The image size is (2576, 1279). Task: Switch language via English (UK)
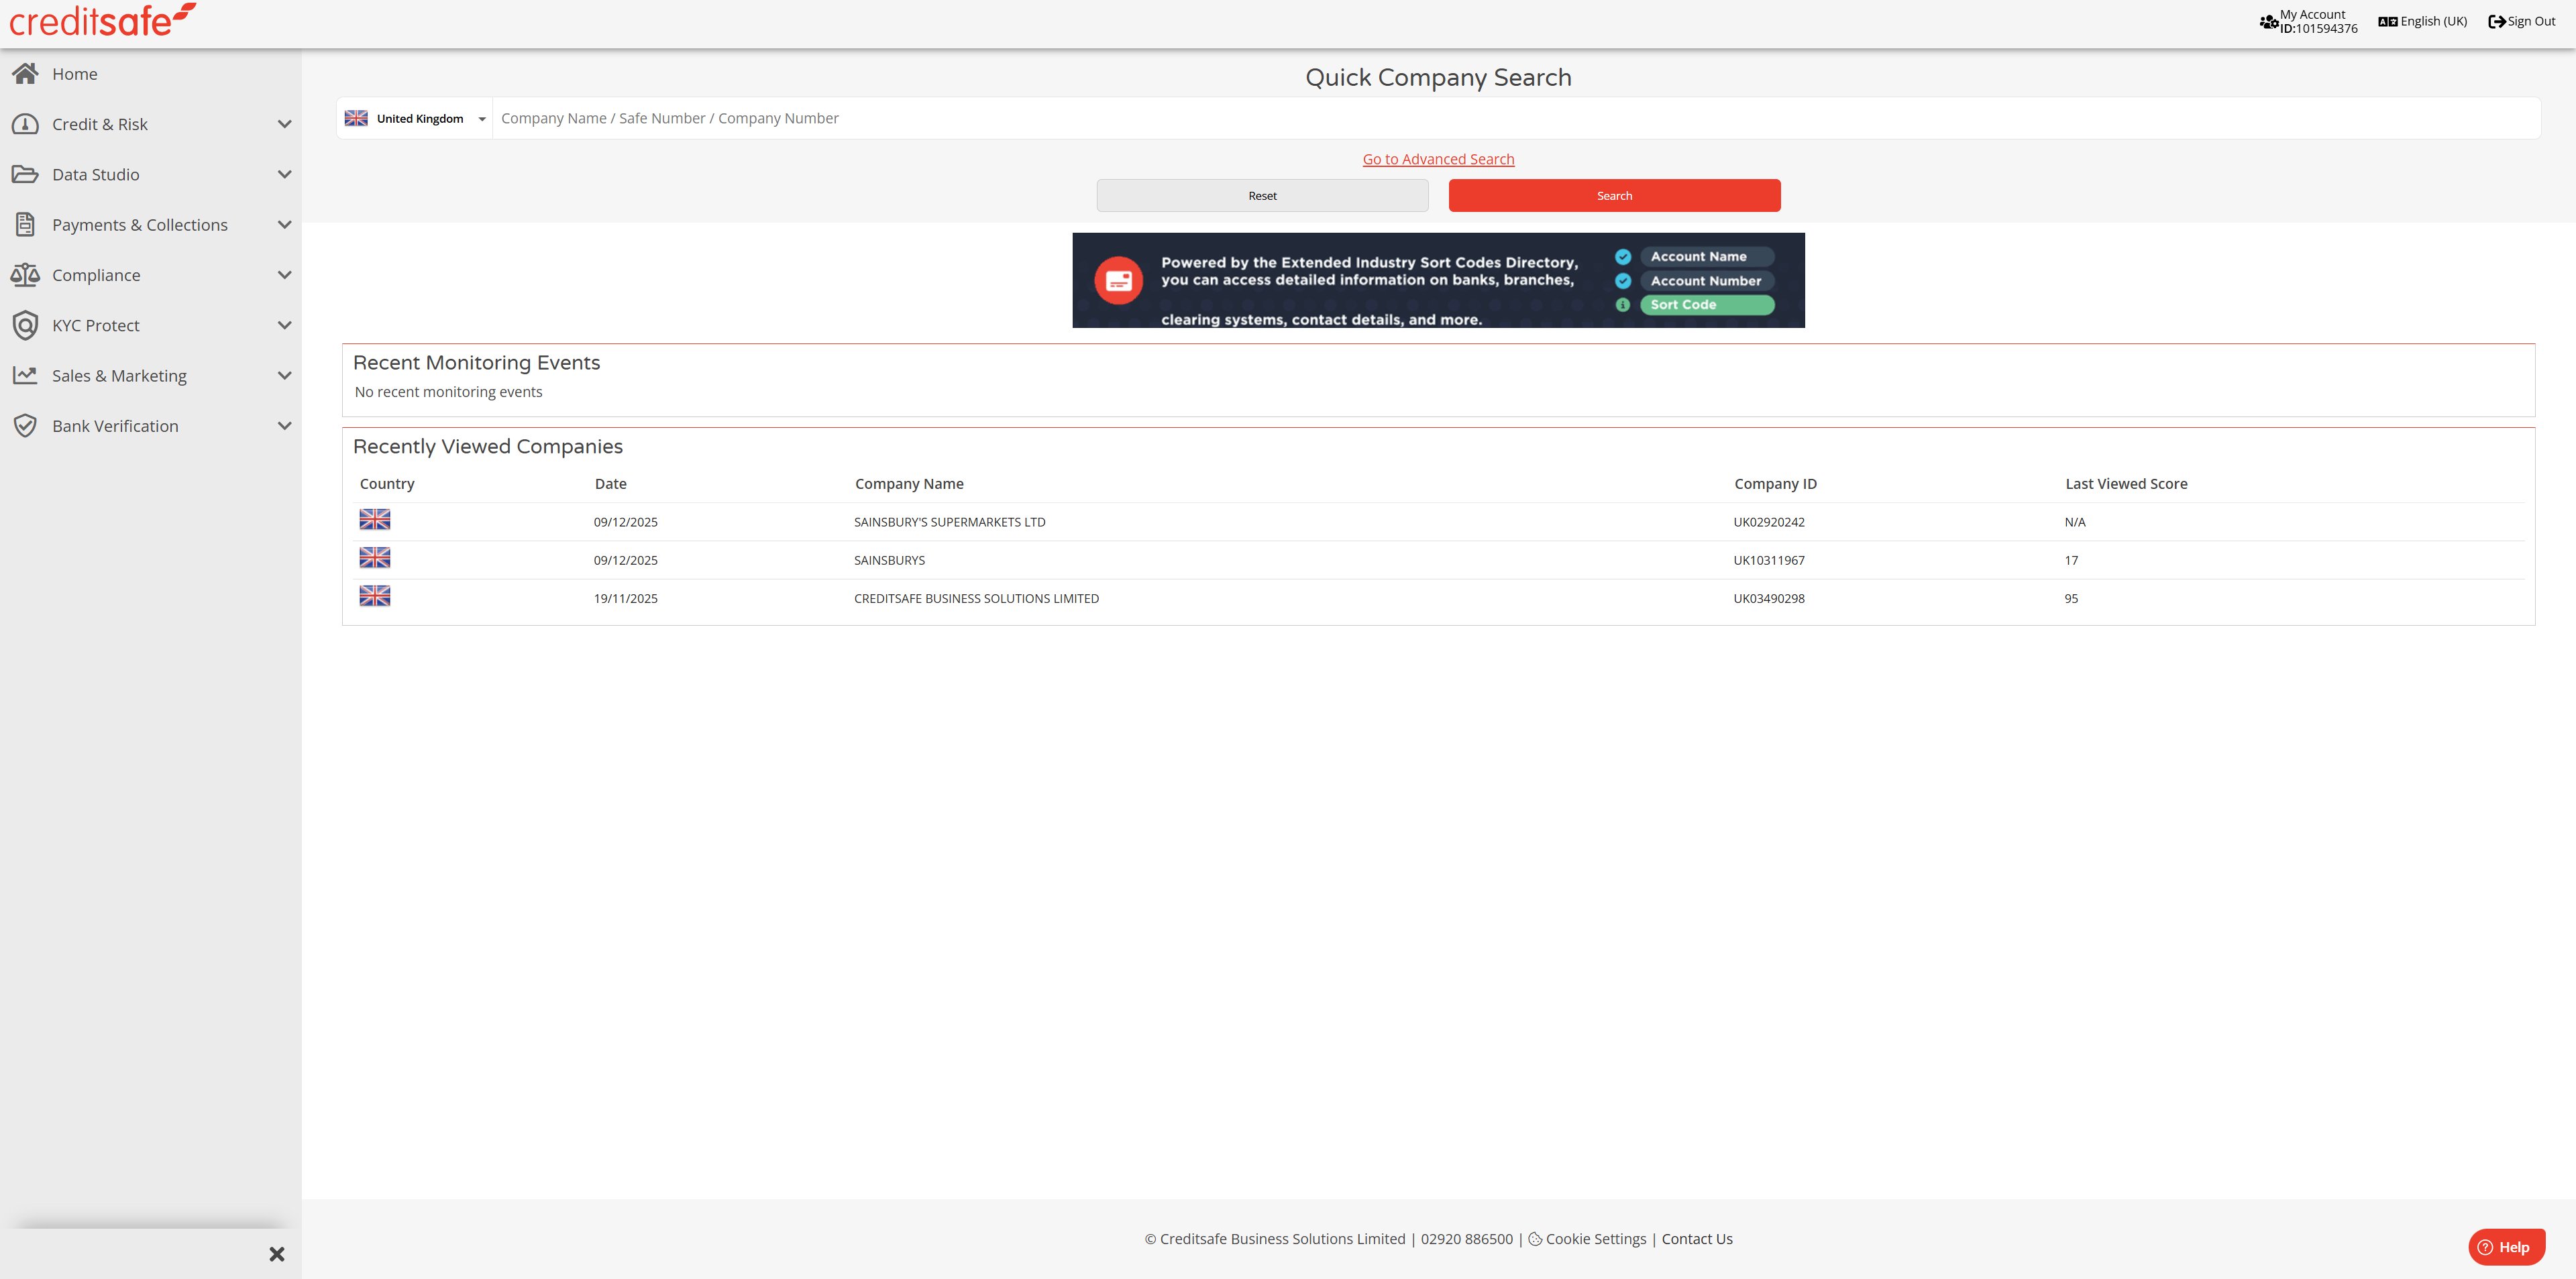click(x=2423, y=21)
